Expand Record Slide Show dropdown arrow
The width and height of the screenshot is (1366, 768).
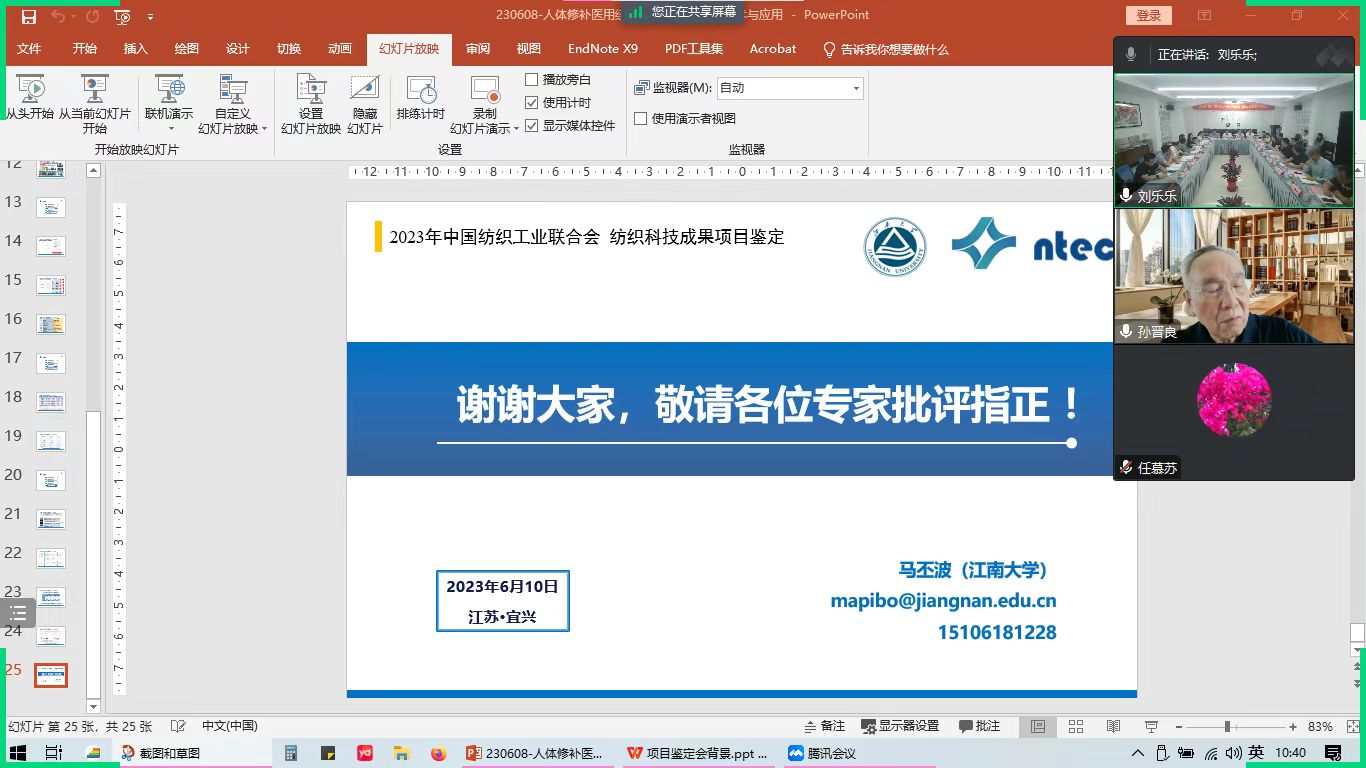tap(516, 129)
